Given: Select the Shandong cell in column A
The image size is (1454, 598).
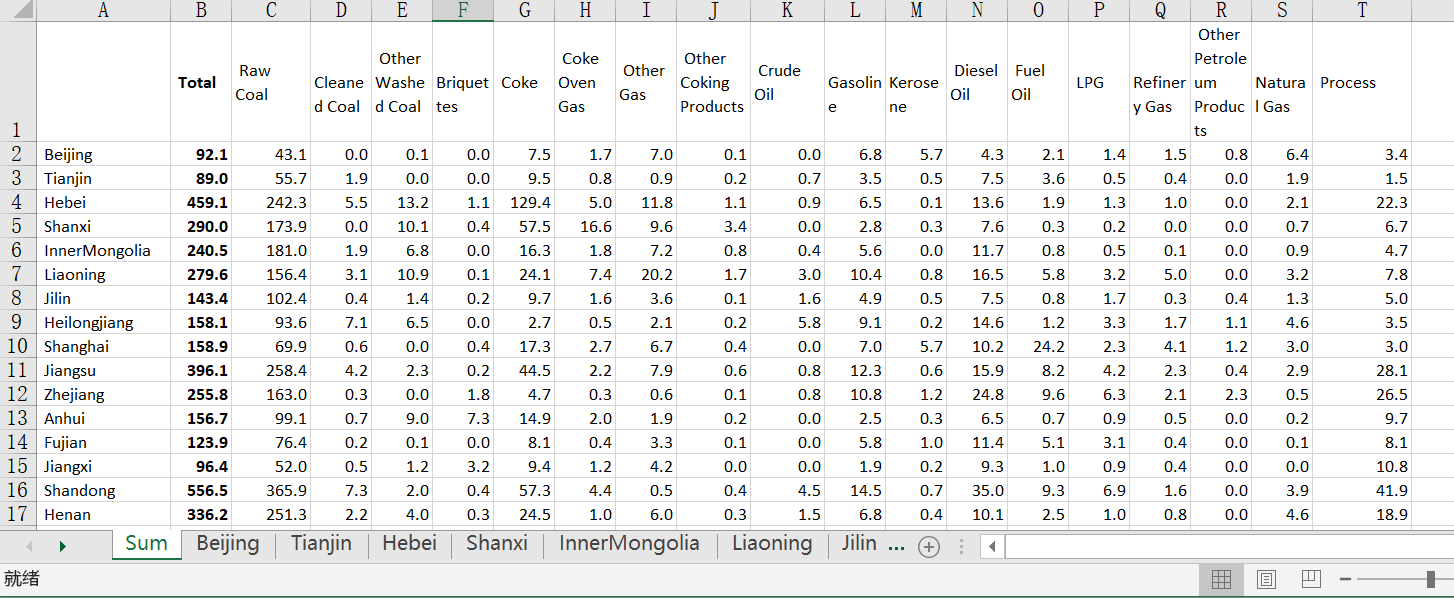Looking at the screenshot, I should 80,491.
